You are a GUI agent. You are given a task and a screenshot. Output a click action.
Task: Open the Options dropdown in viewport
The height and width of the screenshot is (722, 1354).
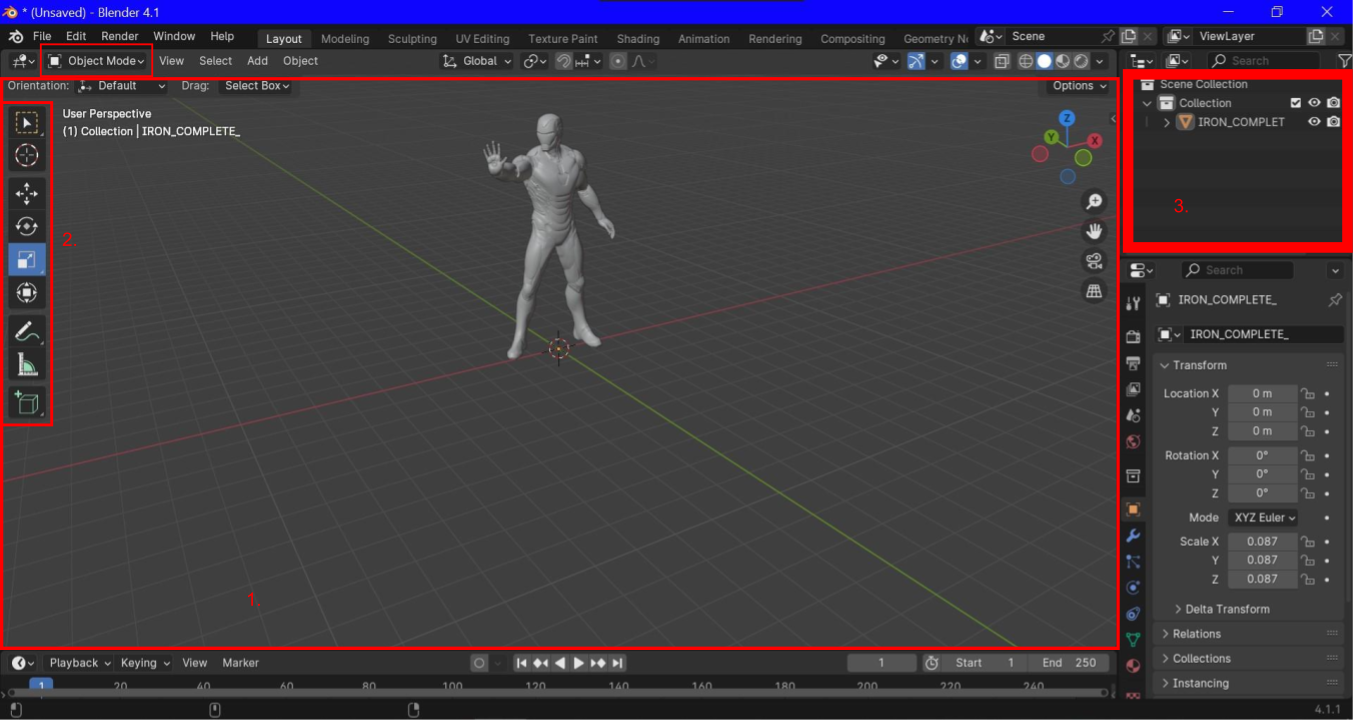(x=1080, y=86)
